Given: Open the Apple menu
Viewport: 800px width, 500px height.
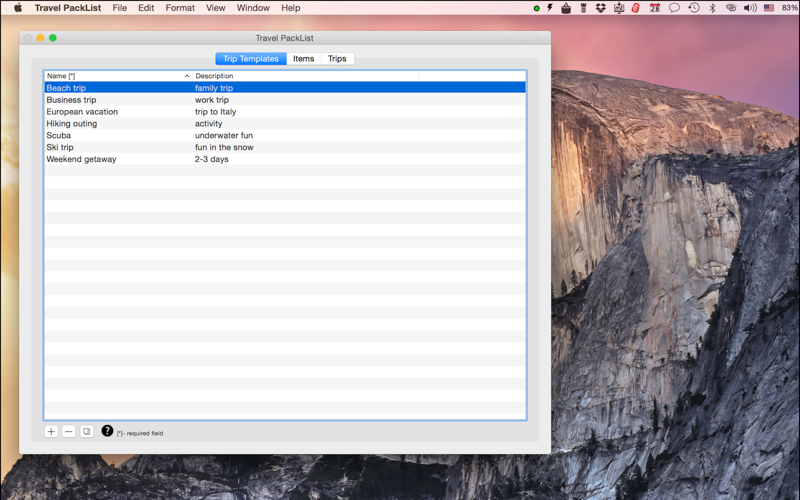Looking at the screenshot, I should (x=18, y=8).
